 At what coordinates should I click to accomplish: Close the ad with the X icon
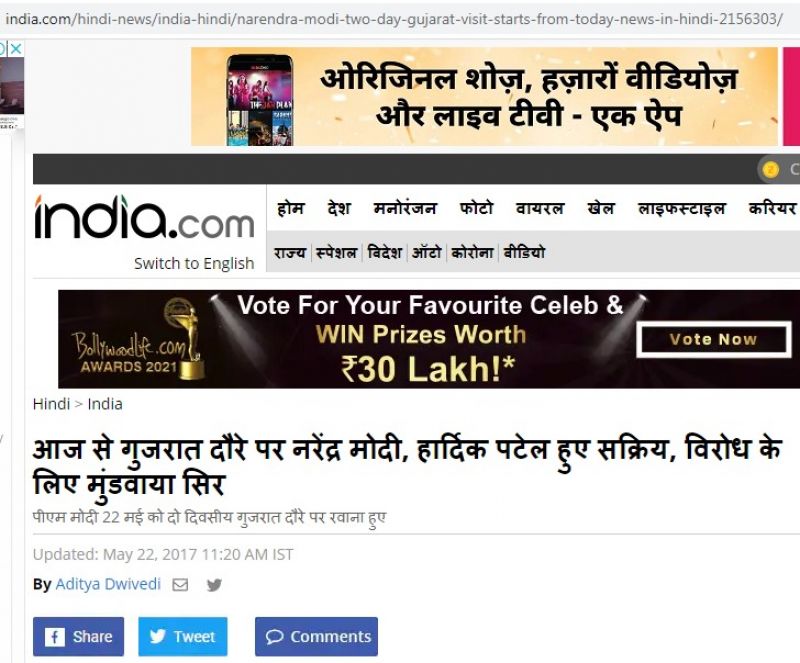coord(16,49)
